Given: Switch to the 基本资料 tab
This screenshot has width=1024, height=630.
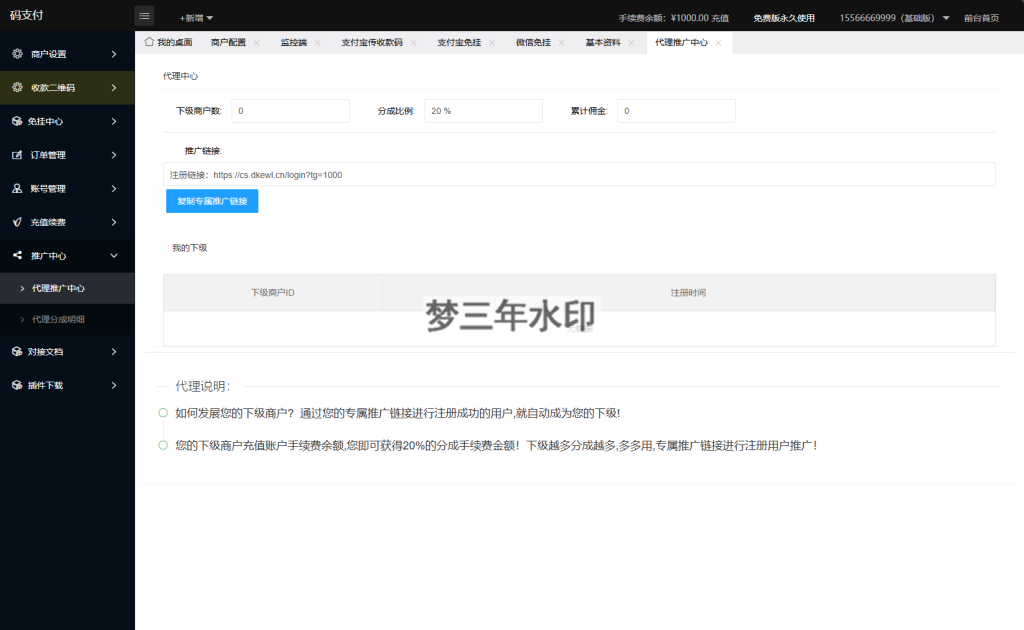Looking at the screenshot, I should (x=603, y=42).
